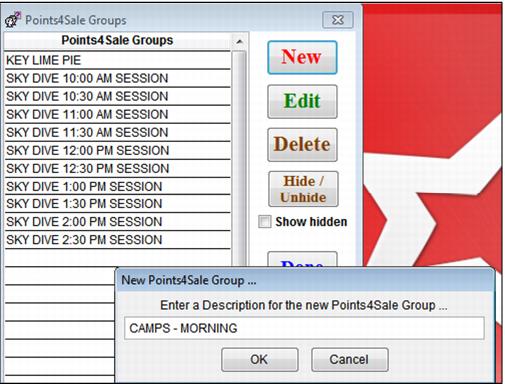This screenshot has width=505, height=384.
Task: Select SKY DIVE 12:00 PM SESSION row
Action: tap(117, 150)
